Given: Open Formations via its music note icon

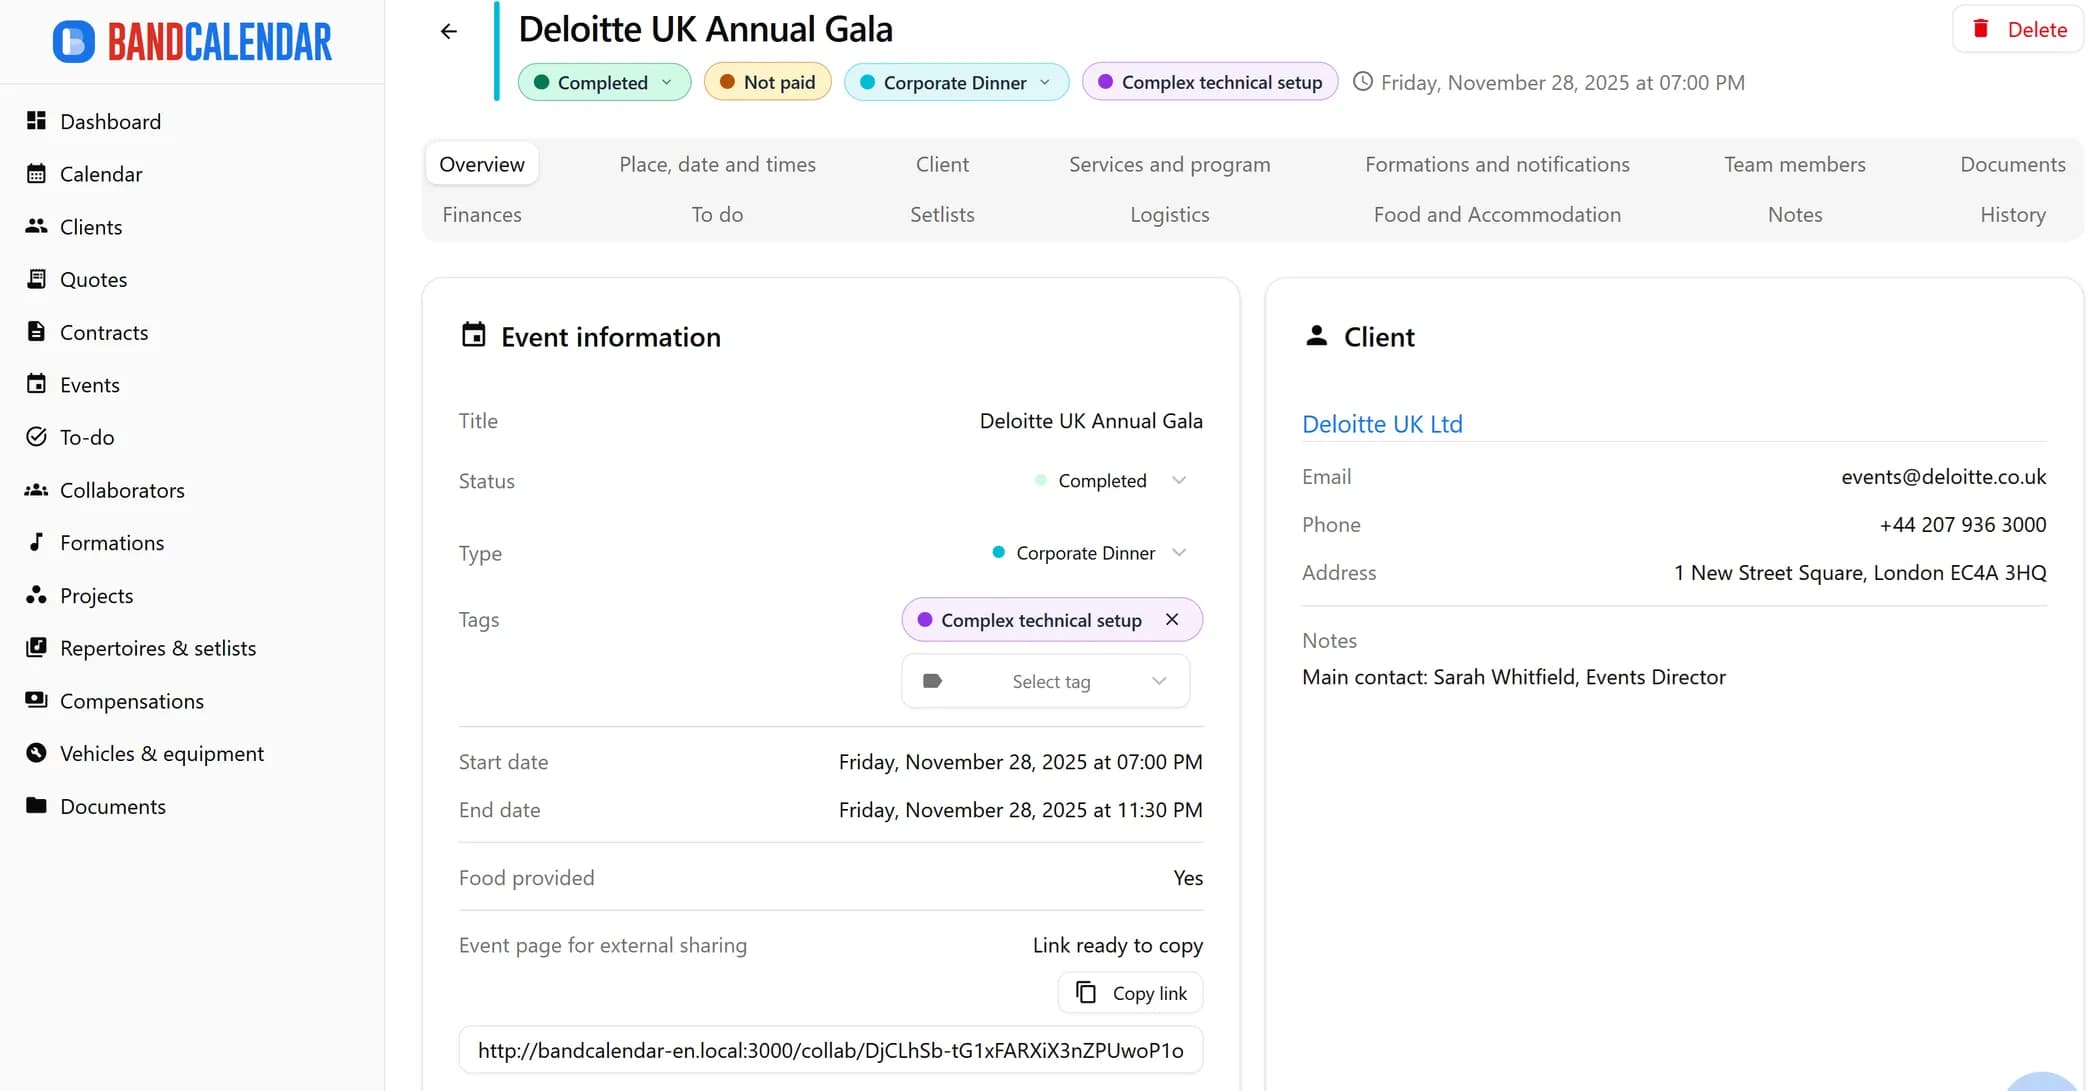Looking at the screenshot, I should (36, 542).
